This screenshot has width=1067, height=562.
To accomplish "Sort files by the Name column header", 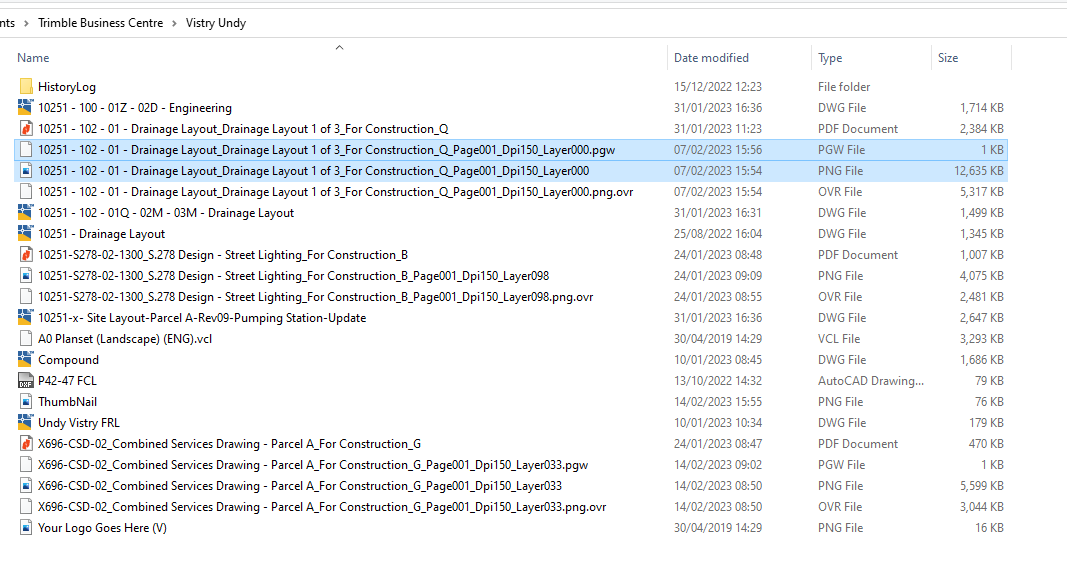I will coord(33,58).
